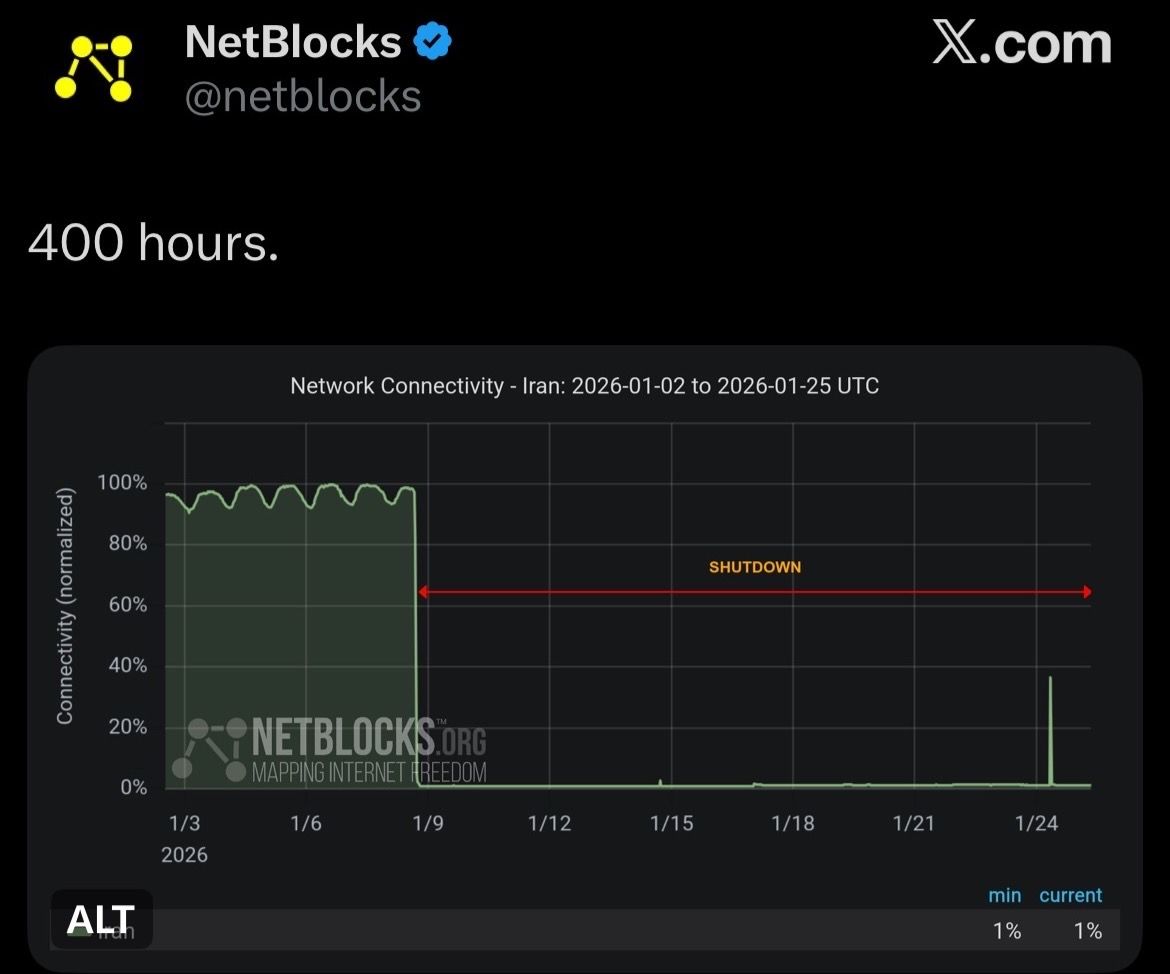Screen dimensions: 1170x974
Task: Click the 100% label on the y-axis
Action: tap(122, 483)
